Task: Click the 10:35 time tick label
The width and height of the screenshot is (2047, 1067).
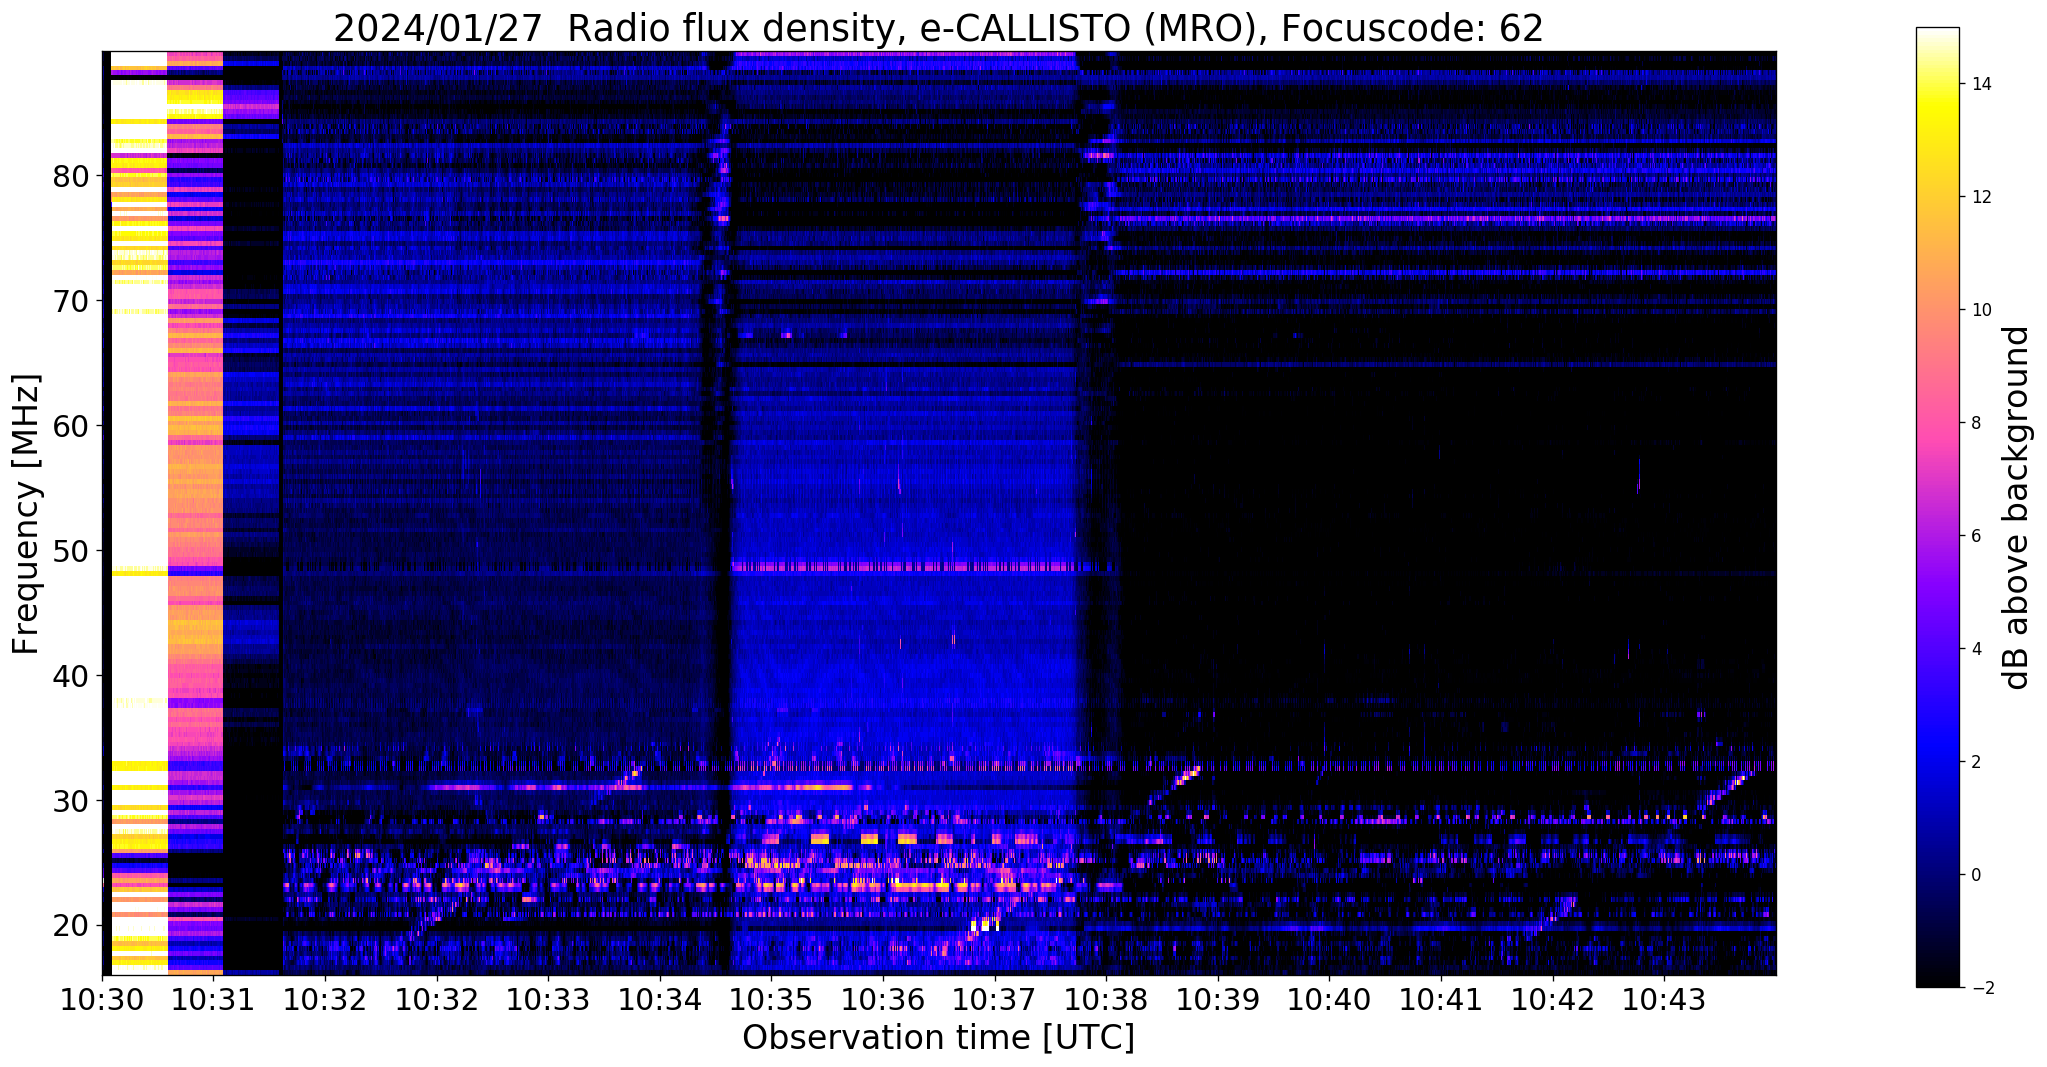Action: point(771,1000)
